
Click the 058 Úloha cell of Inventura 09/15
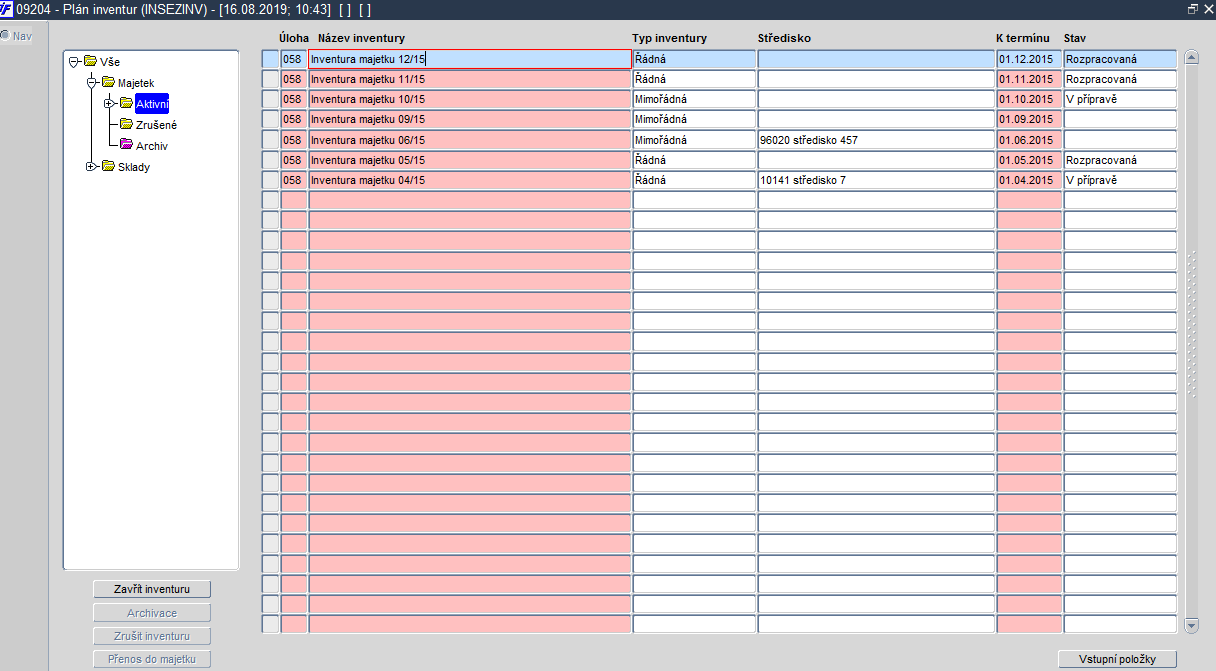pyautogui.click(x=293, y=119)
